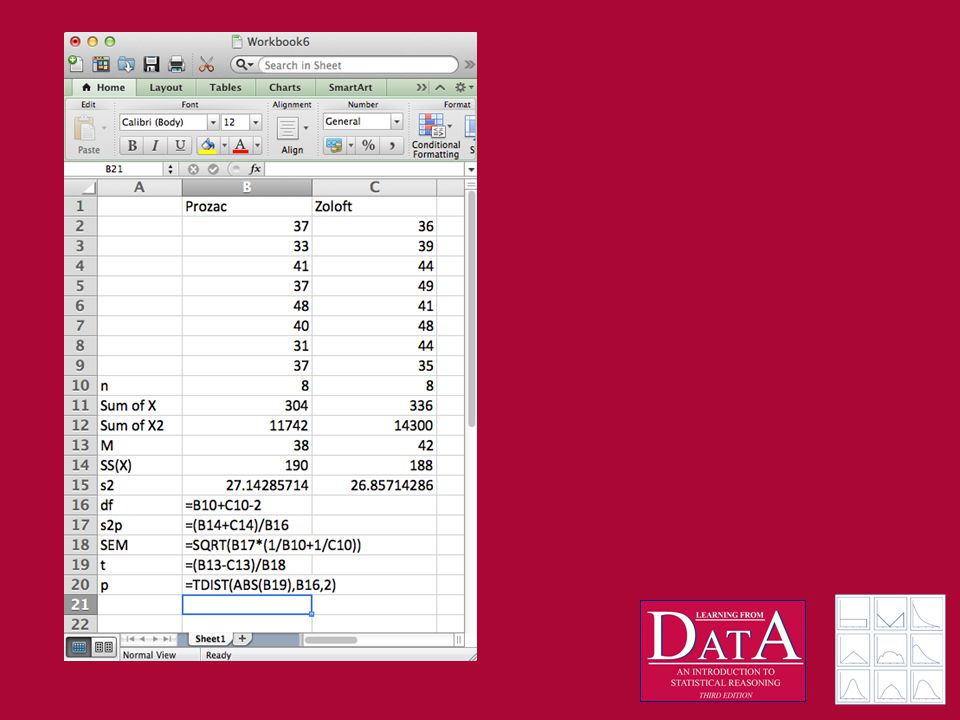The height and width of the screenshot is (720, 960).
Task: Print the workbook using printer icon
Action: 176,64
